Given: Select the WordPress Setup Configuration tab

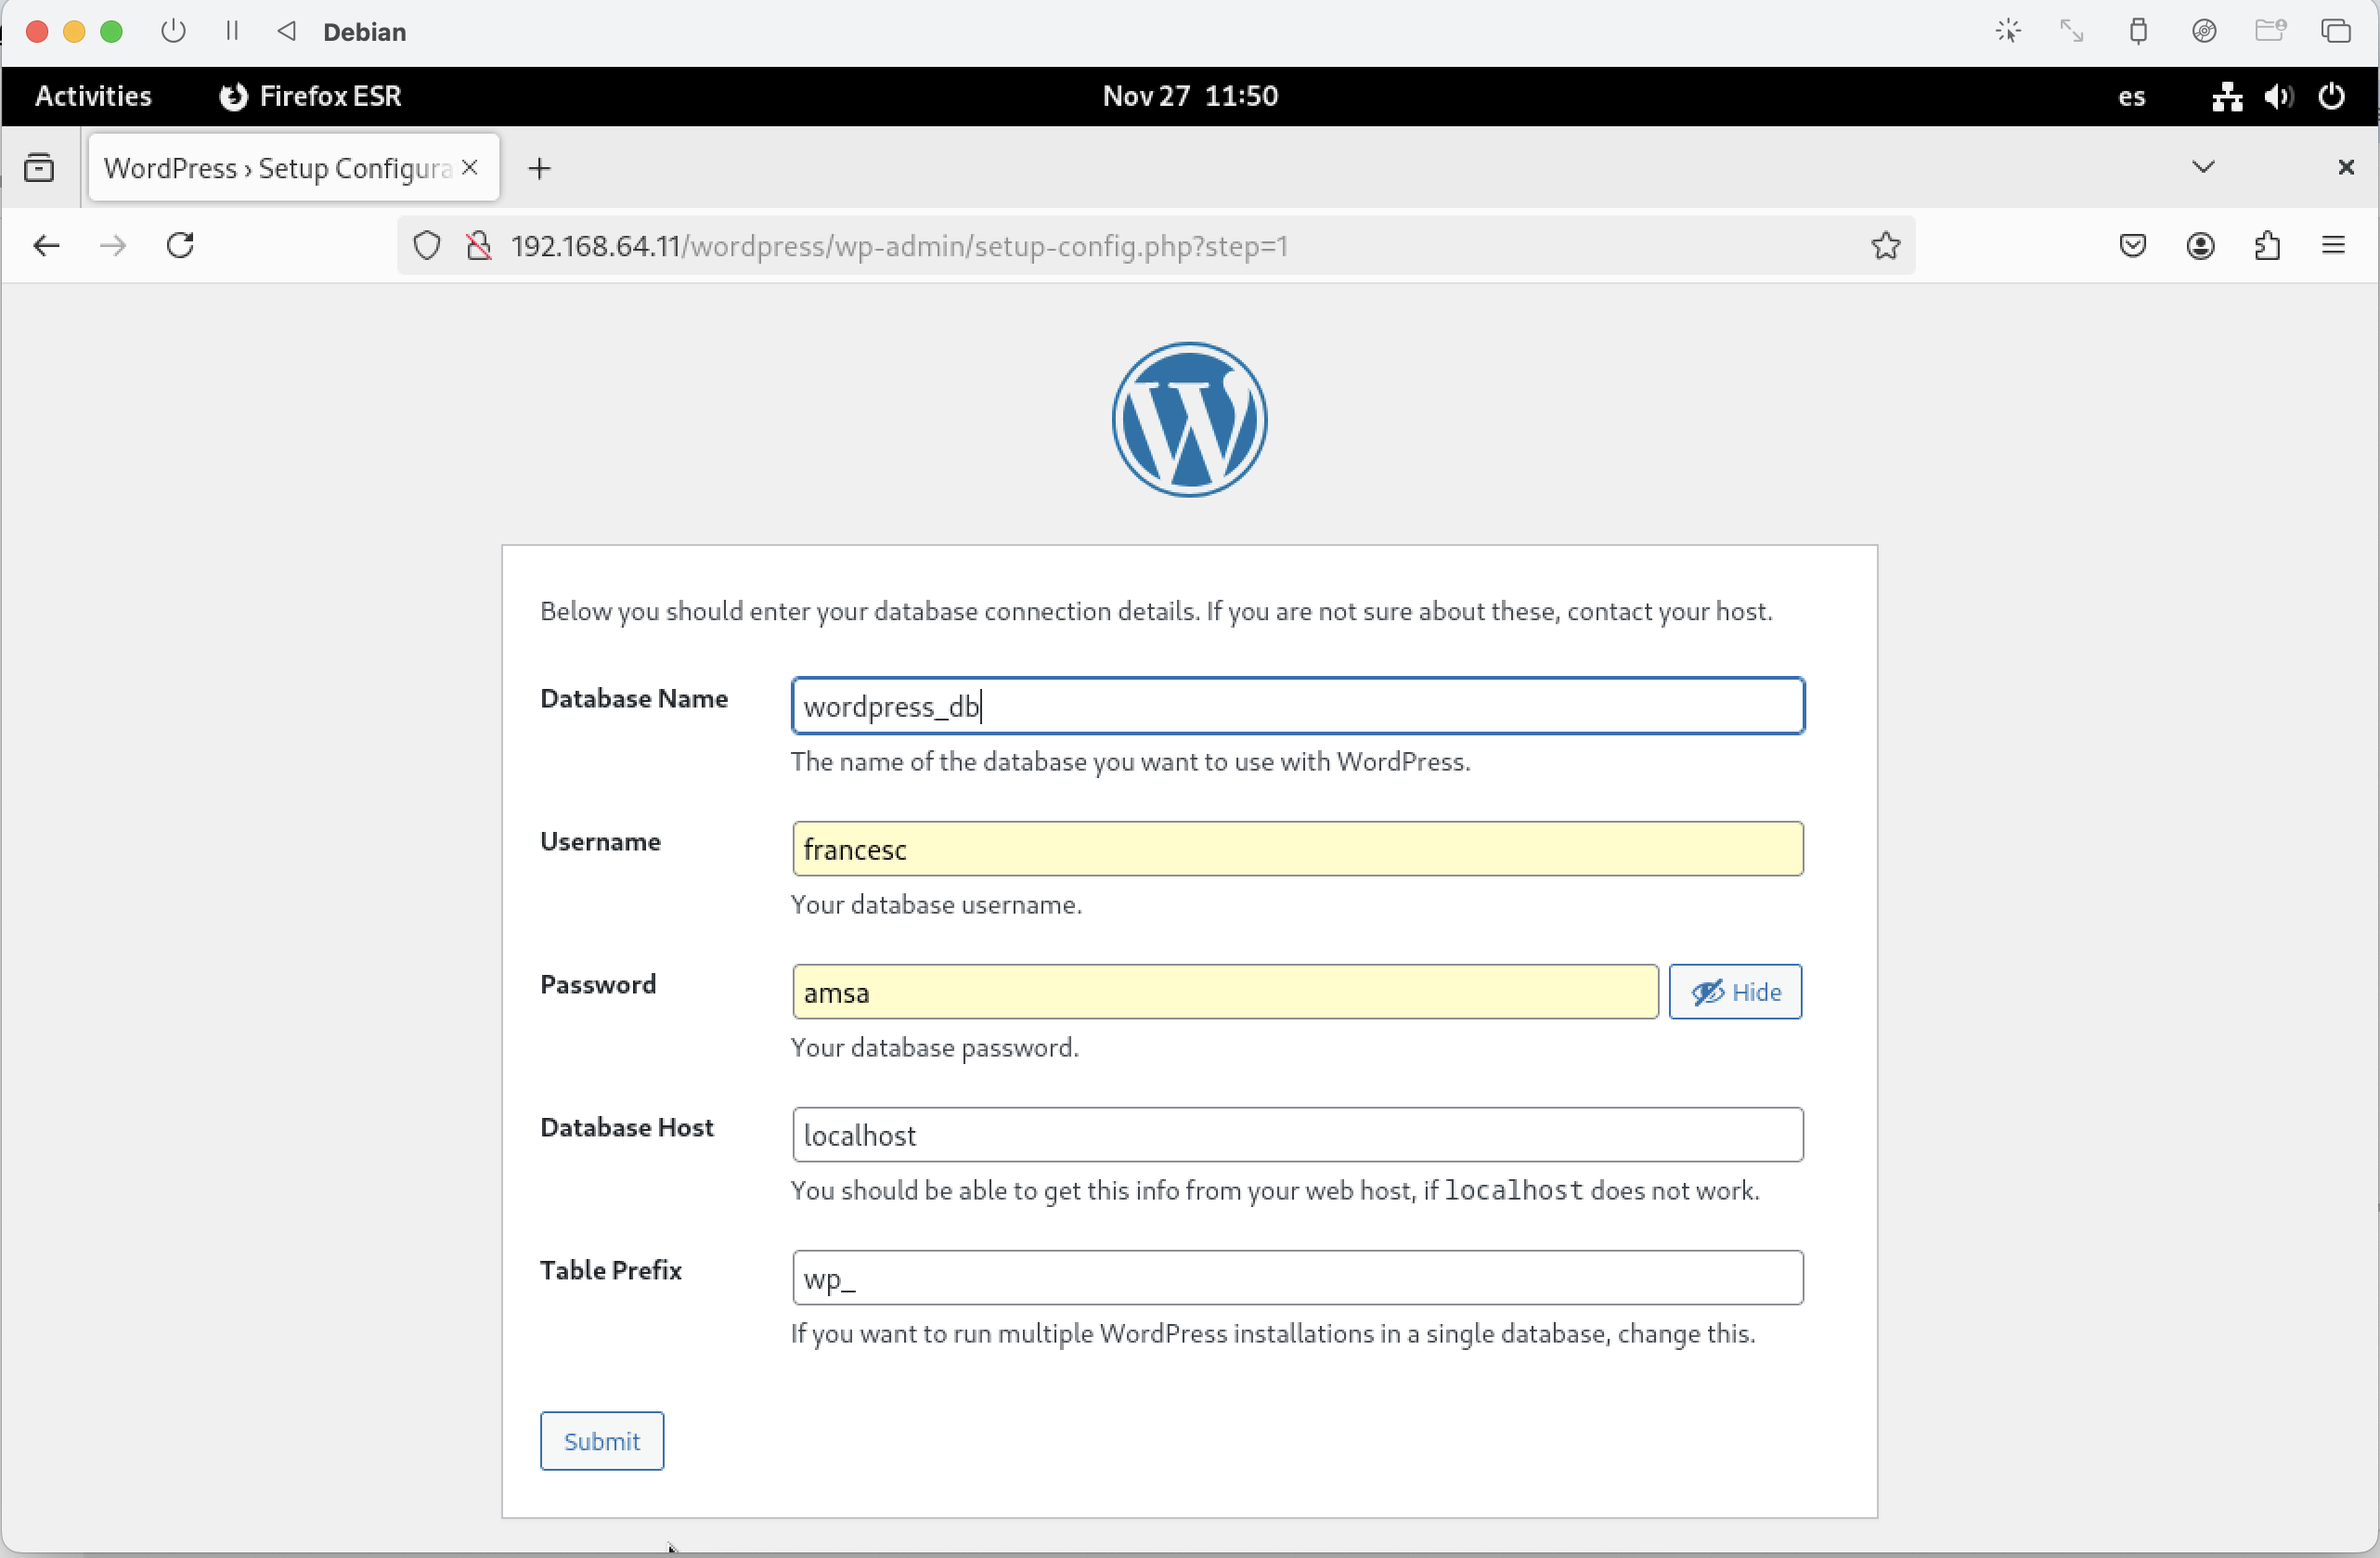Looking at the screenshot, I should pyautogui.click(x=293, y=167).
